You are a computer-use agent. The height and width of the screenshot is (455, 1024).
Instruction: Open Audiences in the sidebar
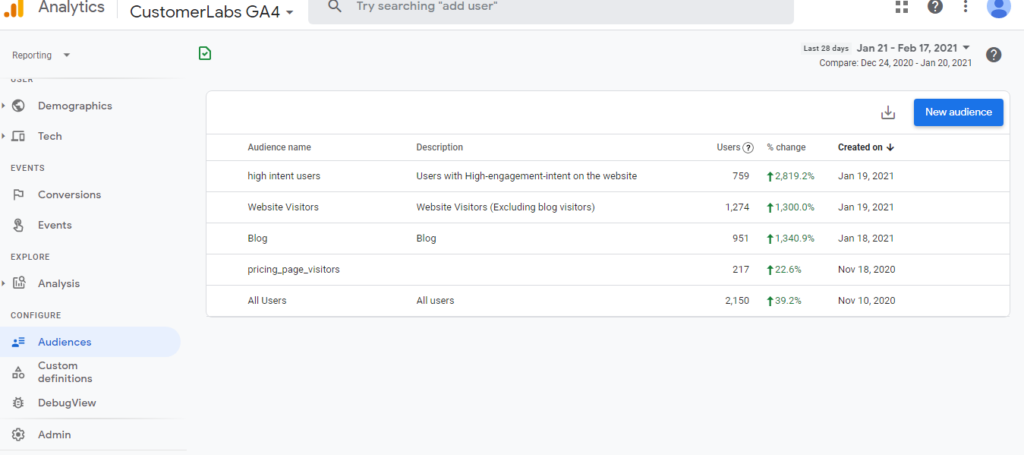click(x=90, y=342)
